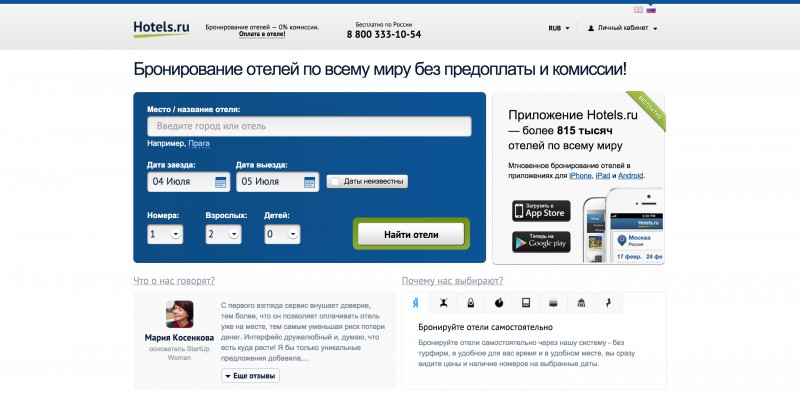Select the domed building tab icon
800x395 pixels.
click(581, 303)
